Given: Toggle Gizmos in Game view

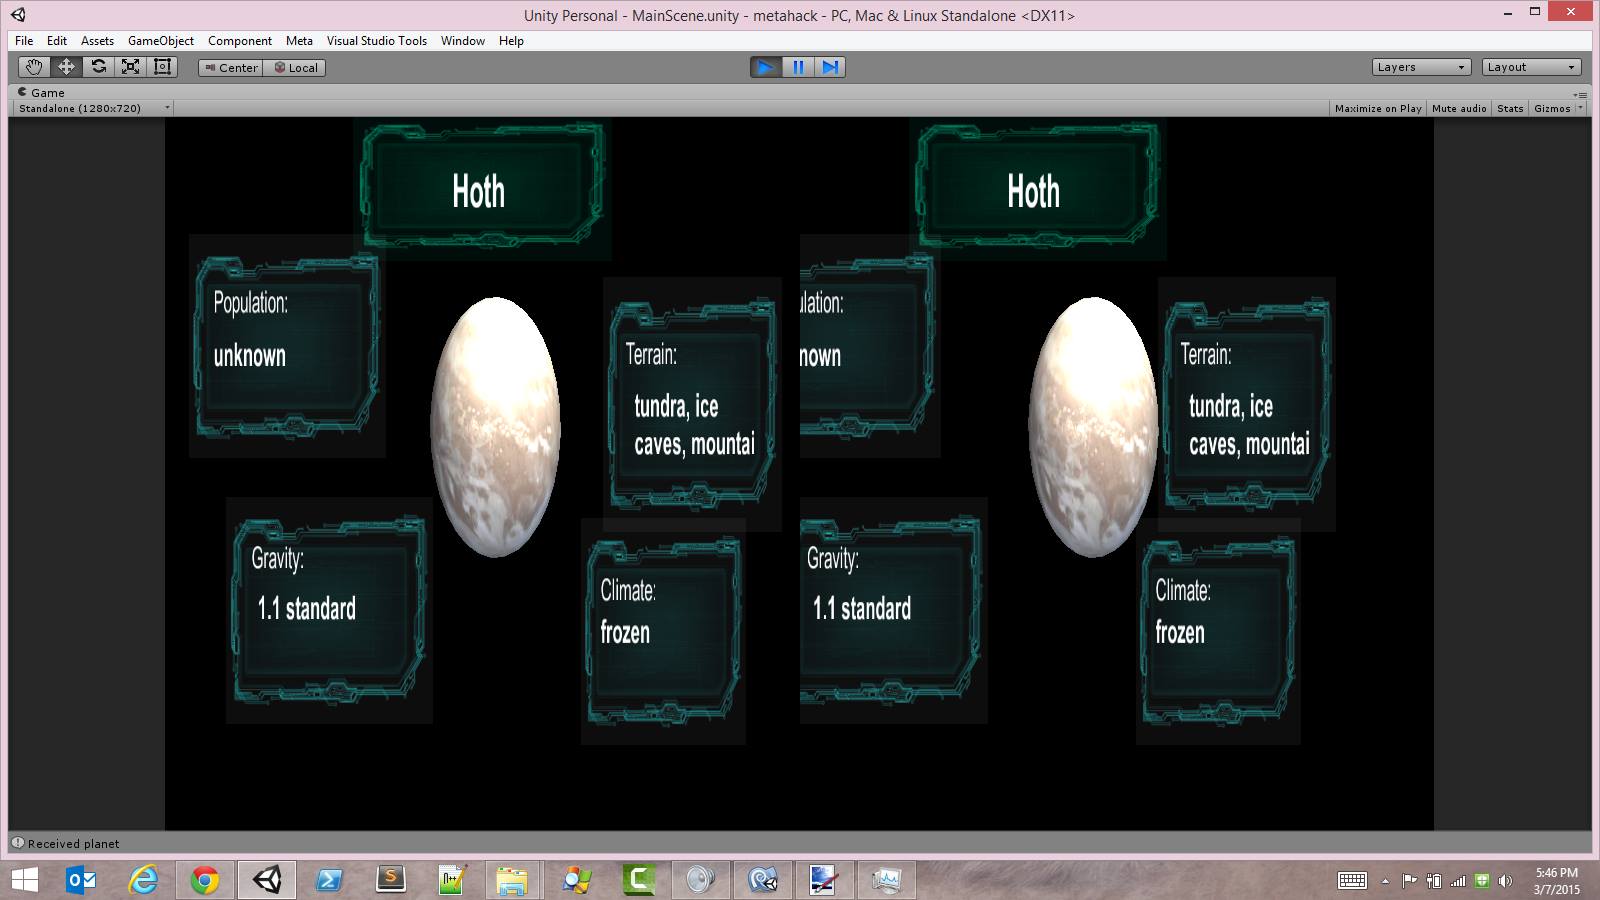Looking at the screenshot, I should [1552, 108].
